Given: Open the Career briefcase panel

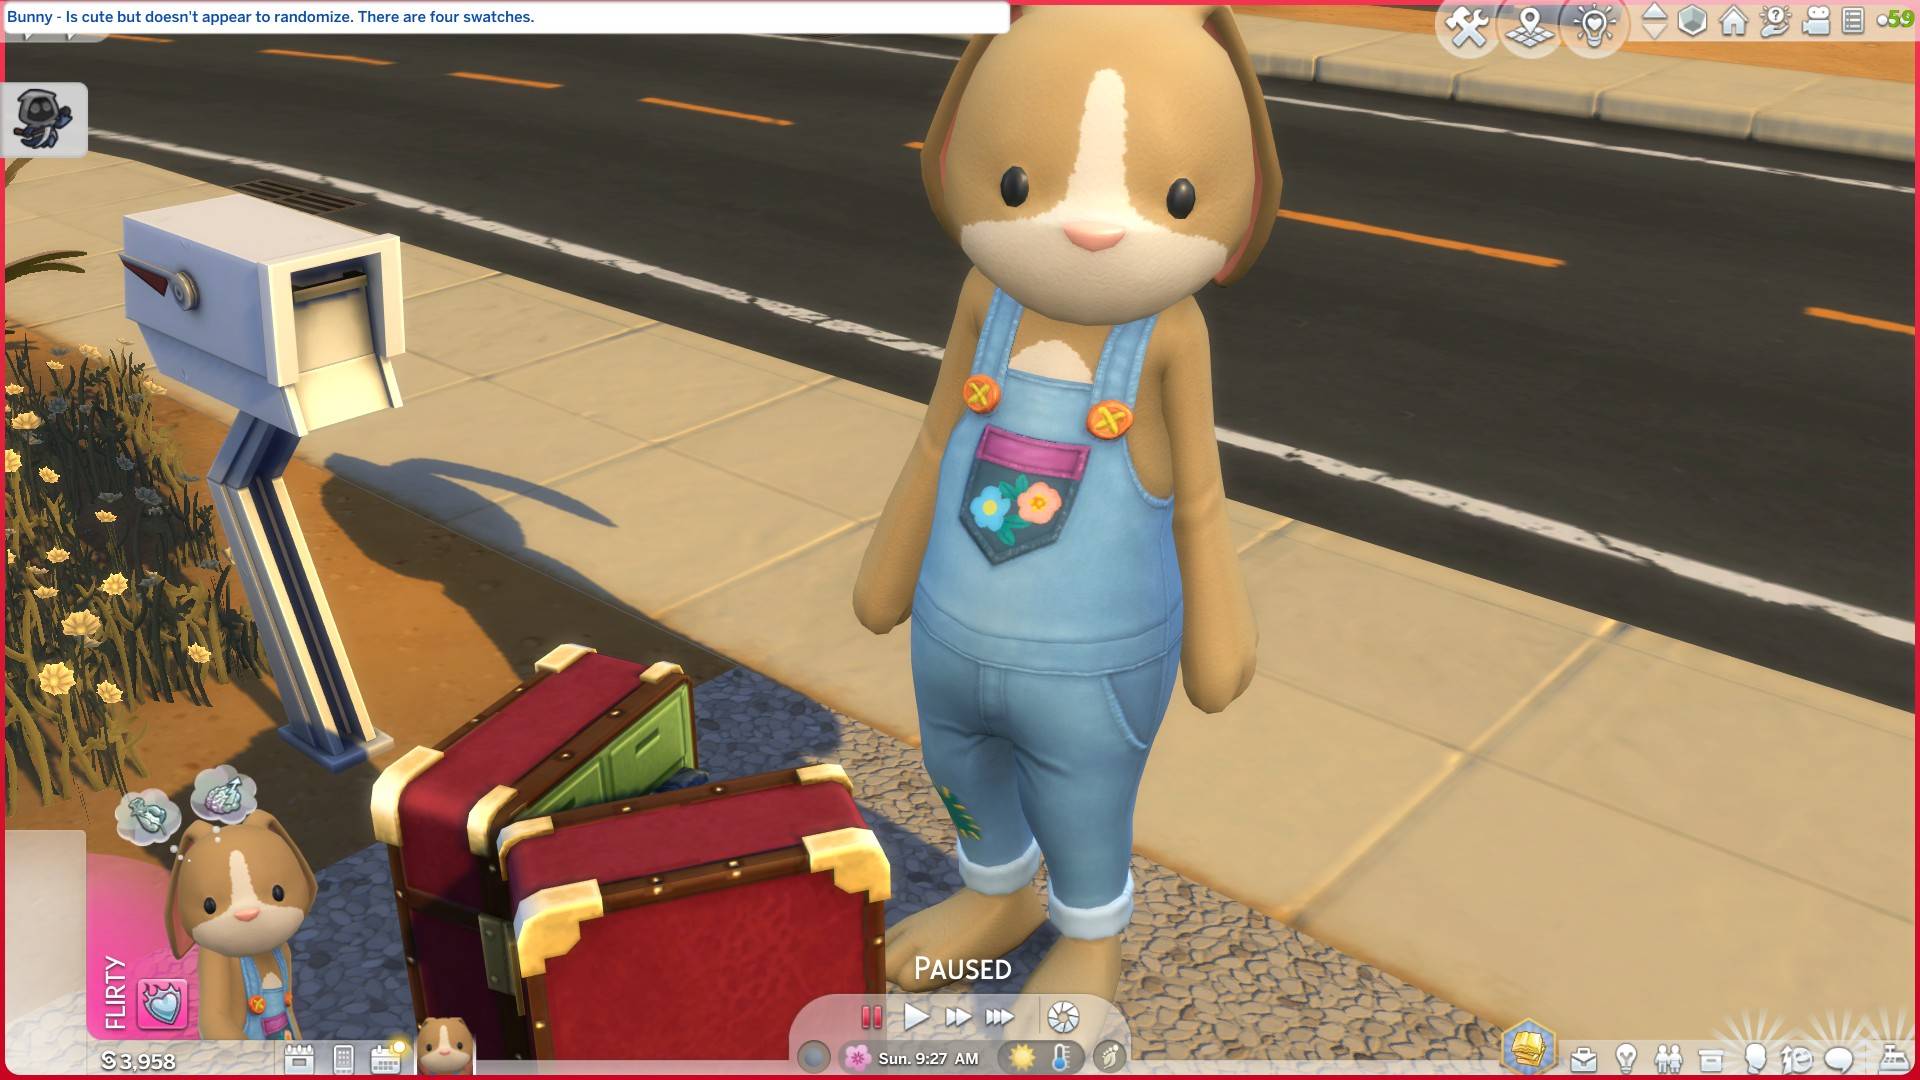Looking at the screenshot, I should pyautogui.click(x=1584, y=1059).
